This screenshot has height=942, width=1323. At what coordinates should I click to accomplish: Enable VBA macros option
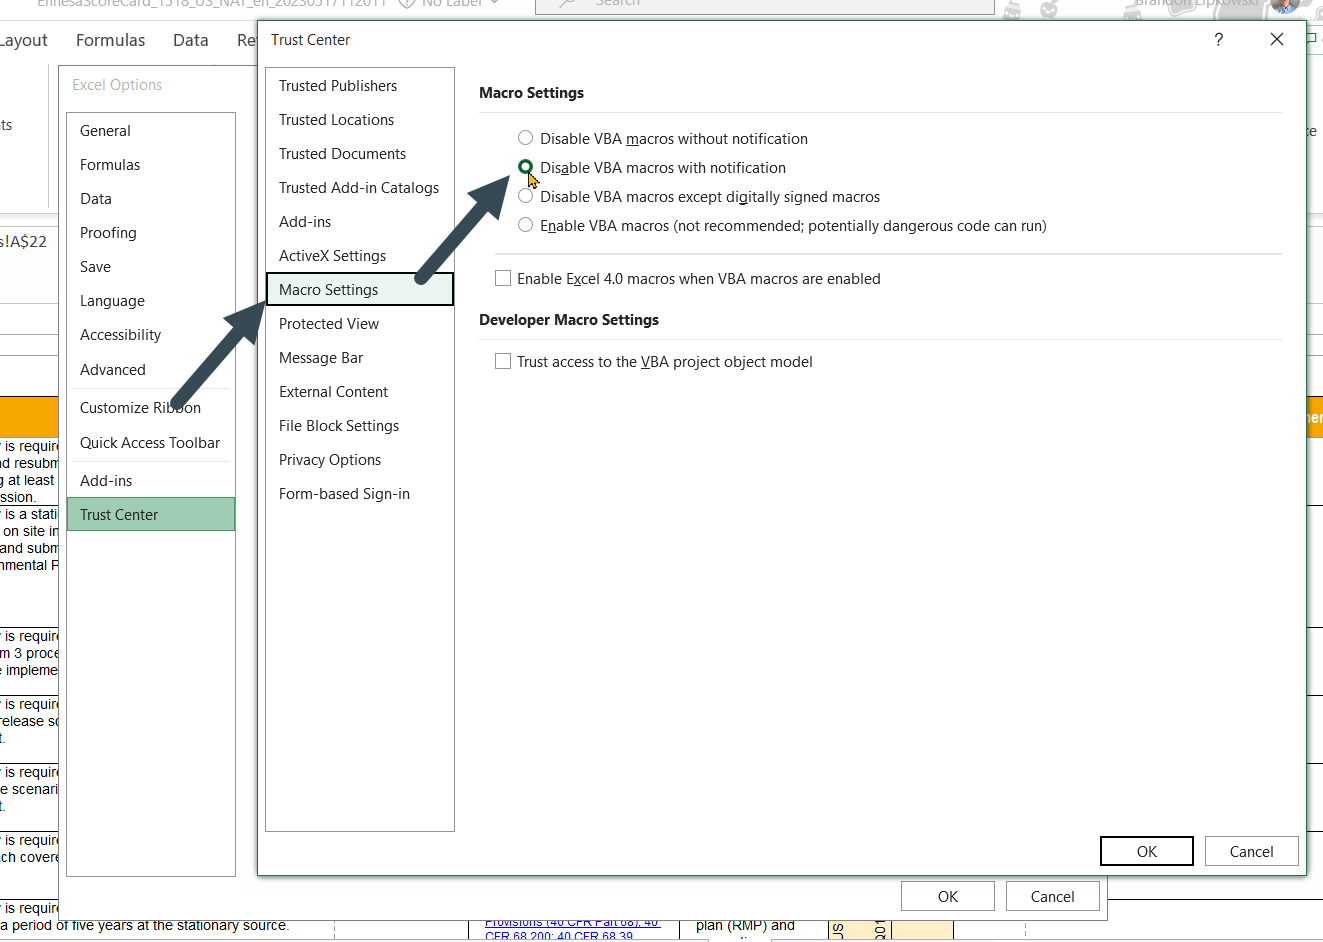525,225
